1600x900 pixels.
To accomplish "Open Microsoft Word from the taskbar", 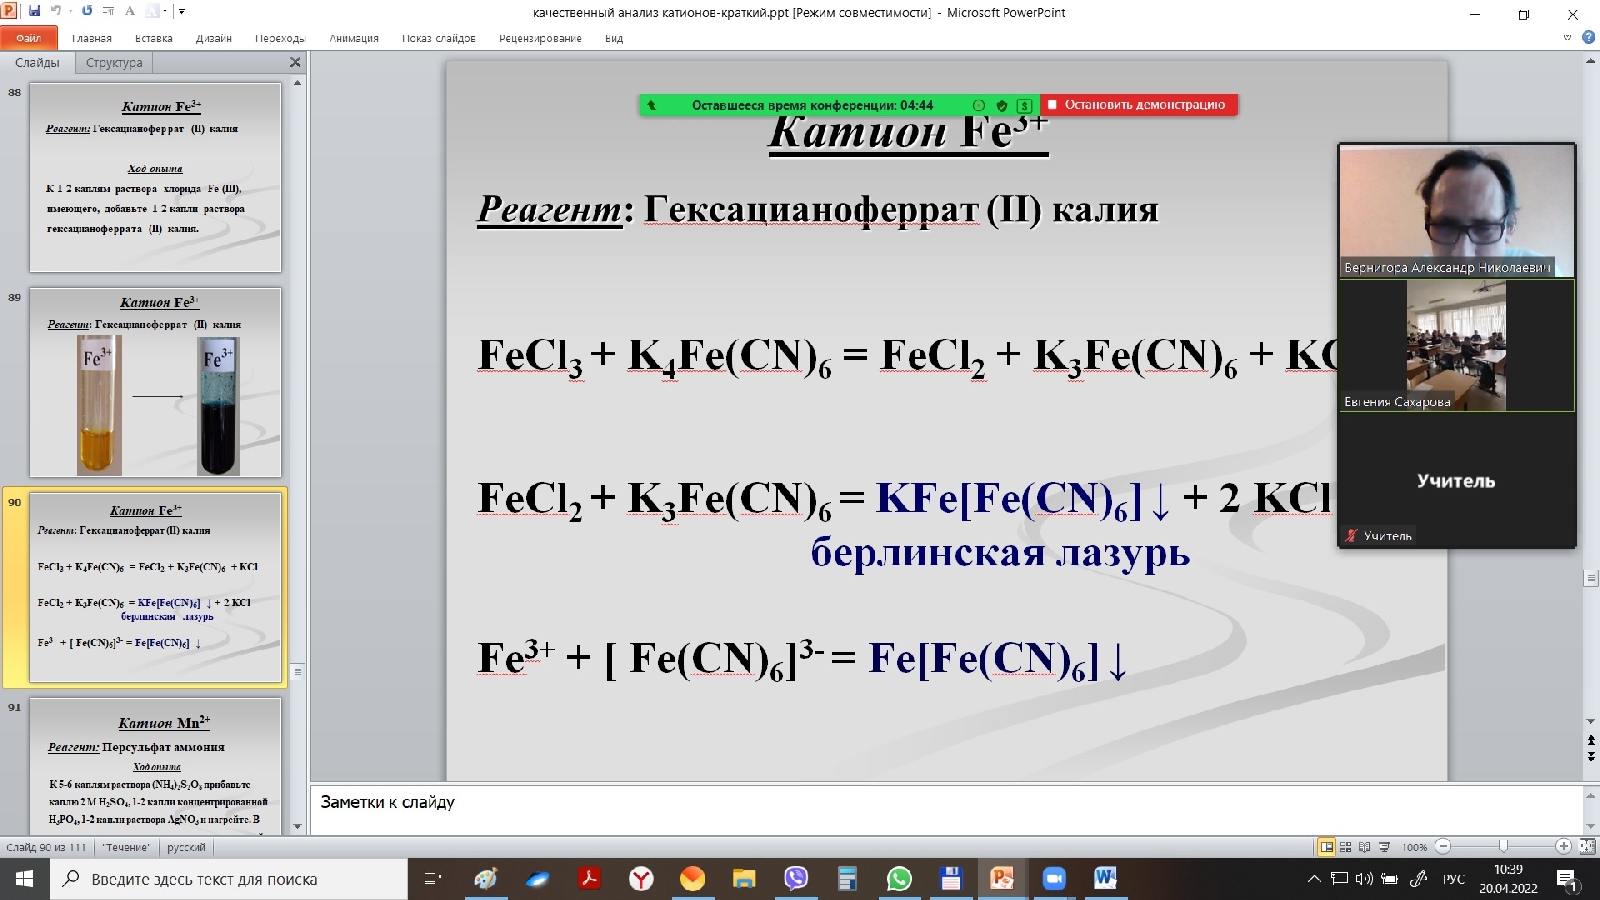I will tap(1104, 880).
